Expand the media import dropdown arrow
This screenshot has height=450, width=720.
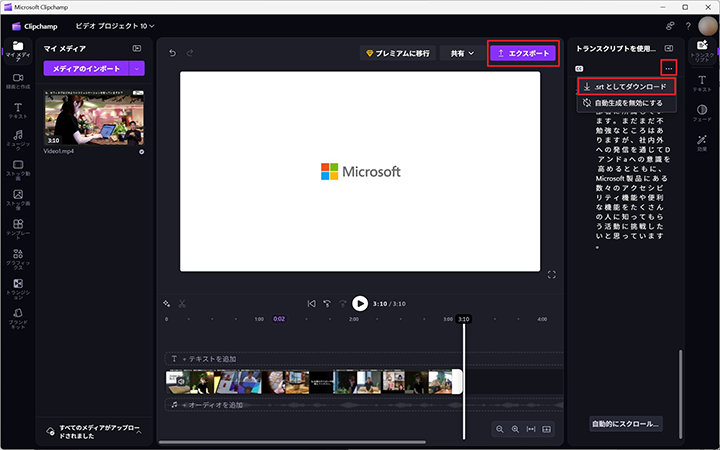[x=137, y=68]
